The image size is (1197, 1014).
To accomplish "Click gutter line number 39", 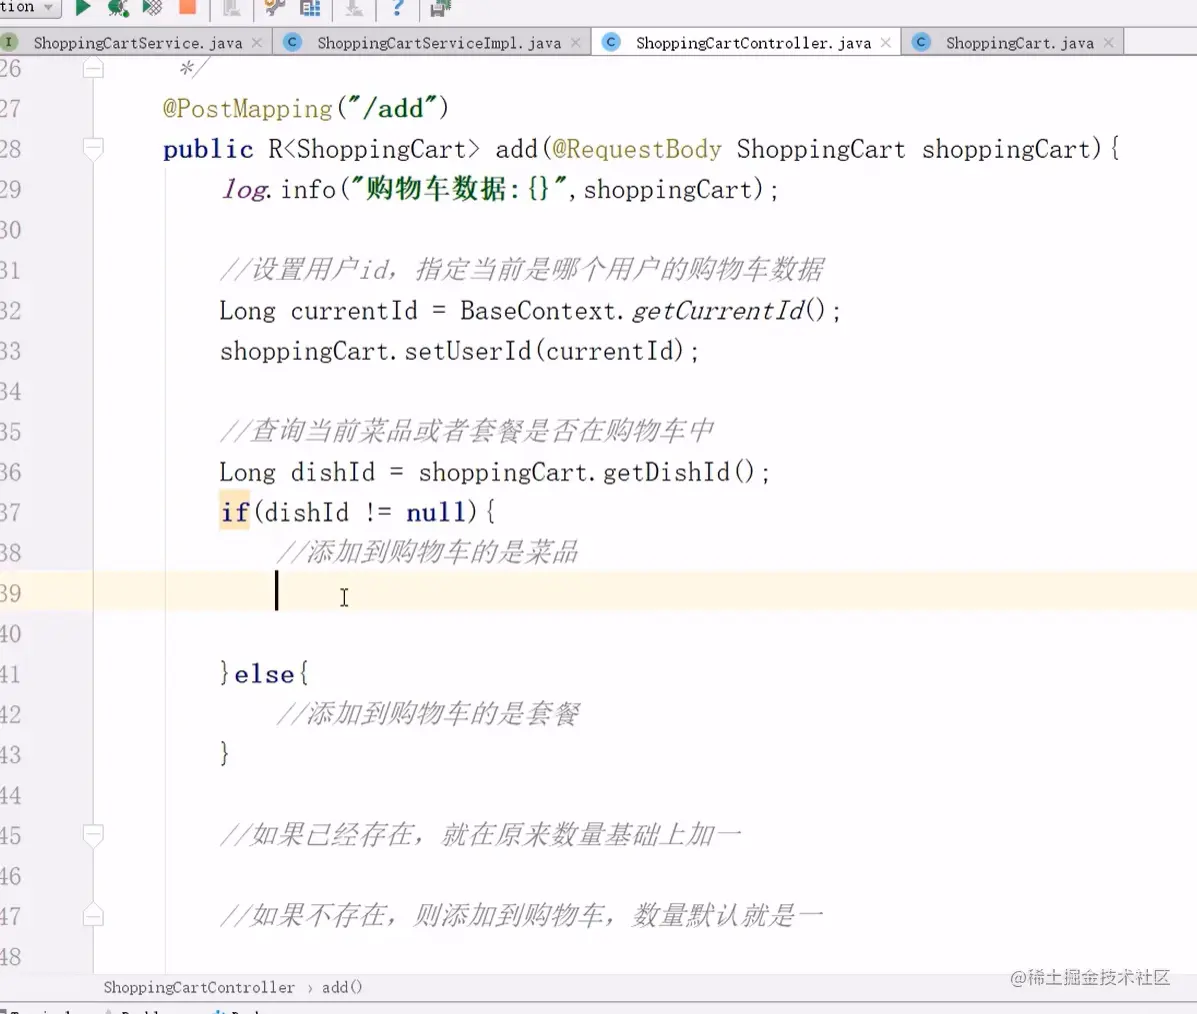I will click(11, 593).
